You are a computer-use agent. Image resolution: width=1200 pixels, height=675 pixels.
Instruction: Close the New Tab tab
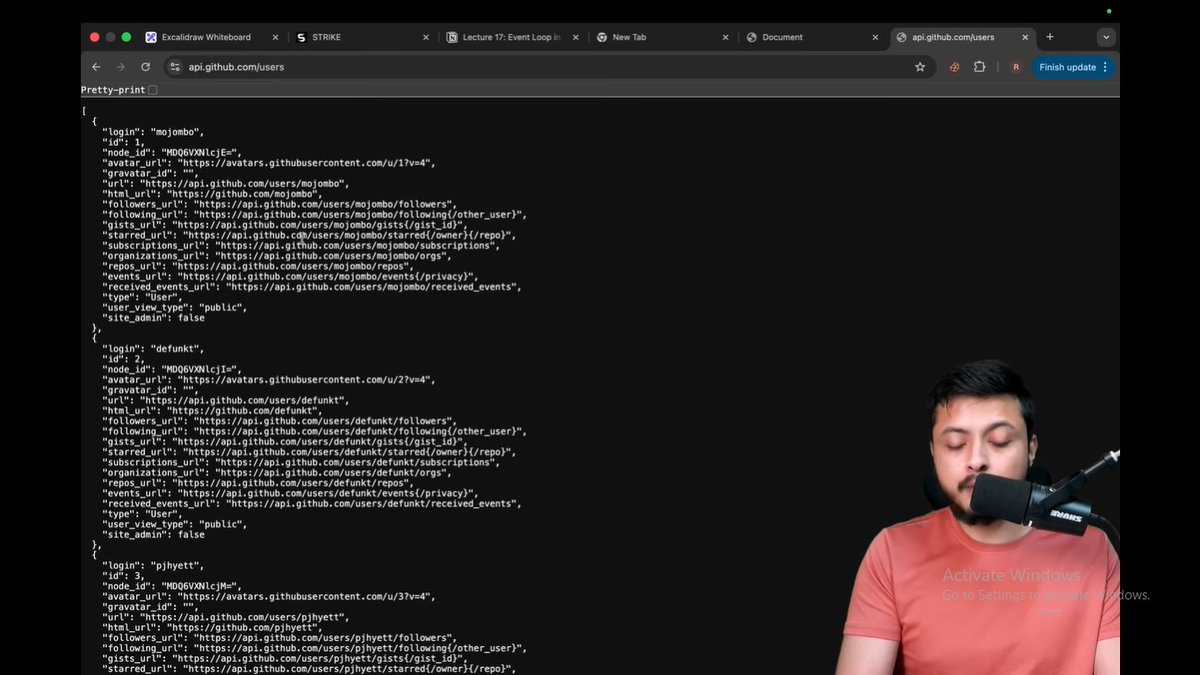726,37
